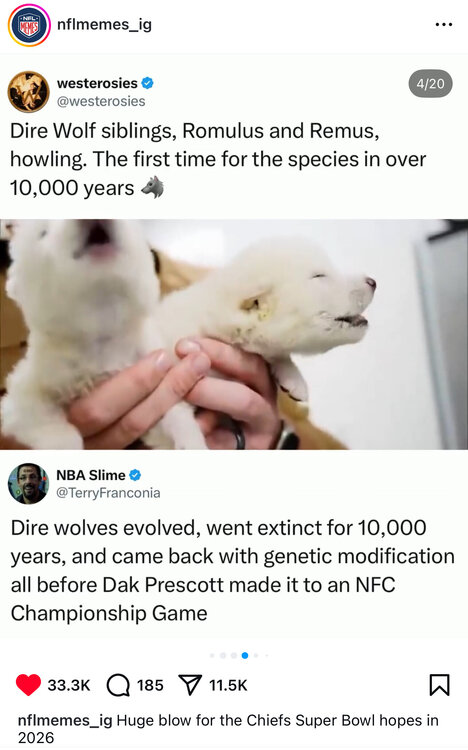Share the post with paper plane icon
The width and height of the screenshot is (468, 750).
pyautogui.click(x=190, y=685)
